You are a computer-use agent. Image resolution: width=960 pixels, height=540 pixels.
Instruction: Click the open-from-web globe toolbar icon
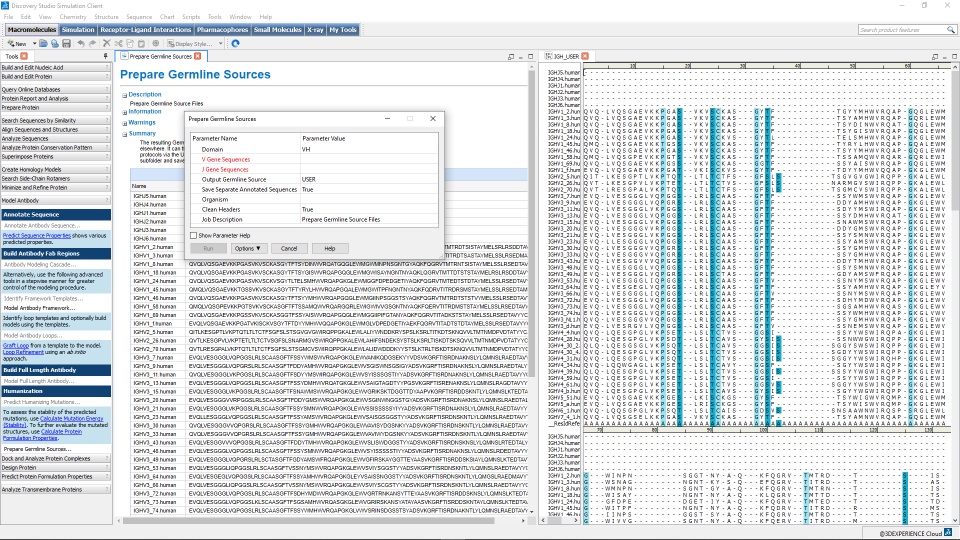pos(55,44)
